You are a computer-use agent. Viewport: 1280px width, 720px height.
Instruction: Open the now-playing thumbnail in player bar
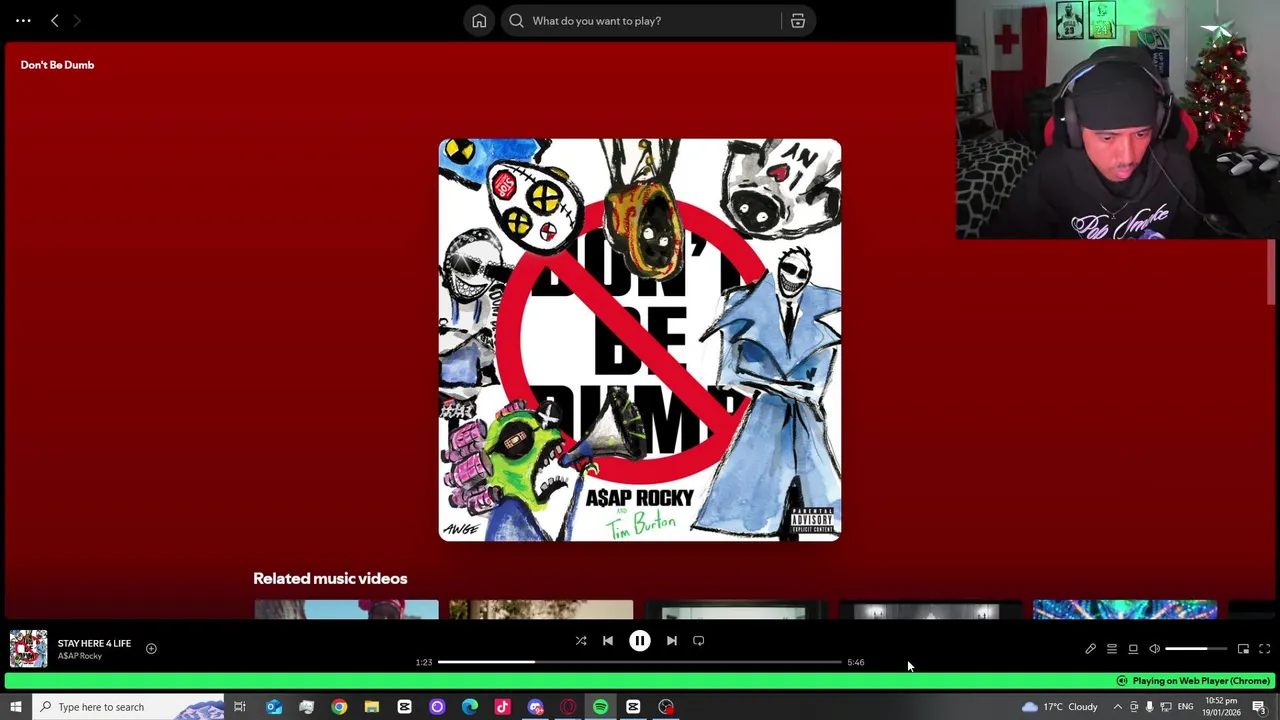(x=28, y=649)
